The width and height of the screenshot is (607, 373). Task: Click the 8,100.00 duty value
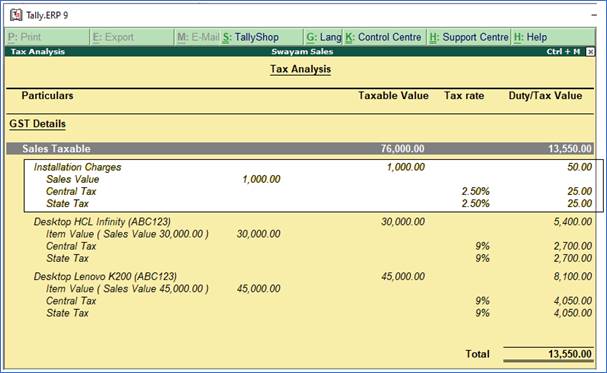tap(573, 276)
